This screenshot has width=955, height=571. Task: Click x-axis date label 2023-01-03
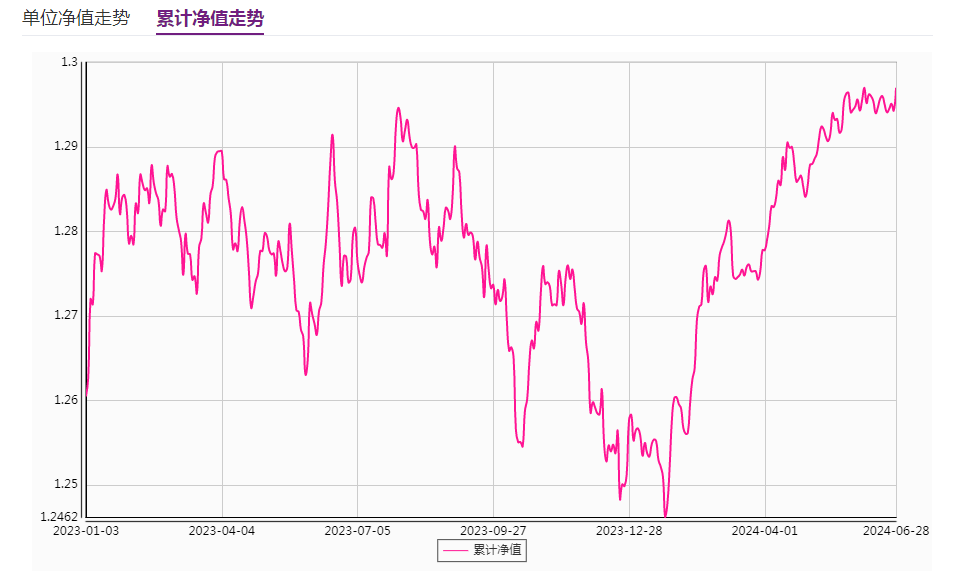click(86, 531)
